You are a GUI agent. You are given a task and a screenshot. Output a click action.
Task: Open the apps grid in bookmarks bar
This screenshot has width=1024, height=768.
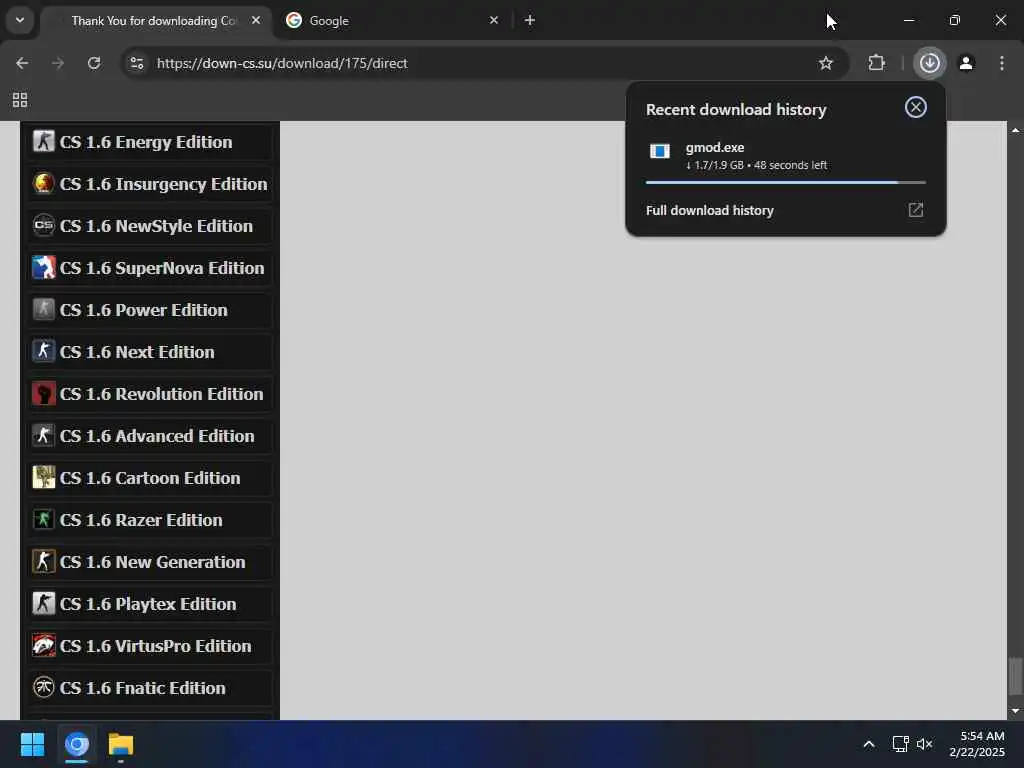(x=20, y=100)
